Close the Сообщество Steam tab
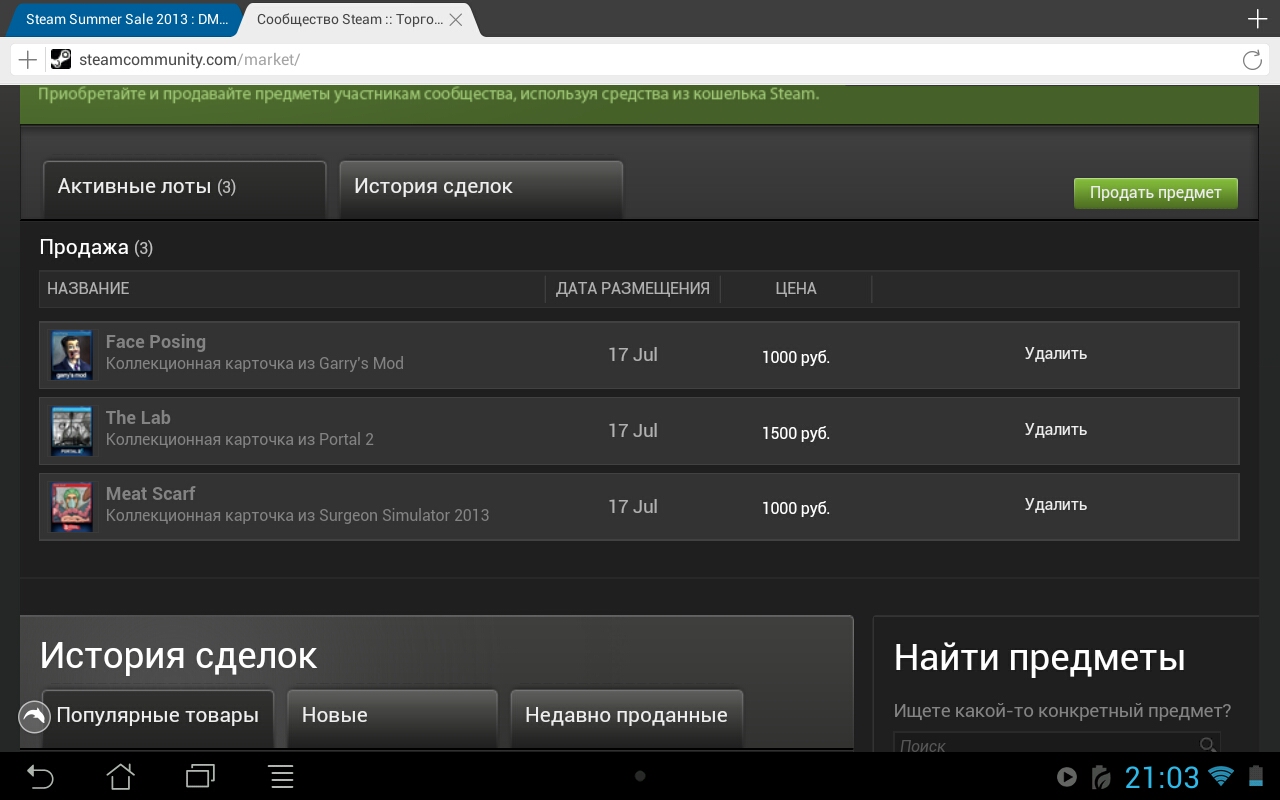The image size is (1280, 800). (456, 20)
